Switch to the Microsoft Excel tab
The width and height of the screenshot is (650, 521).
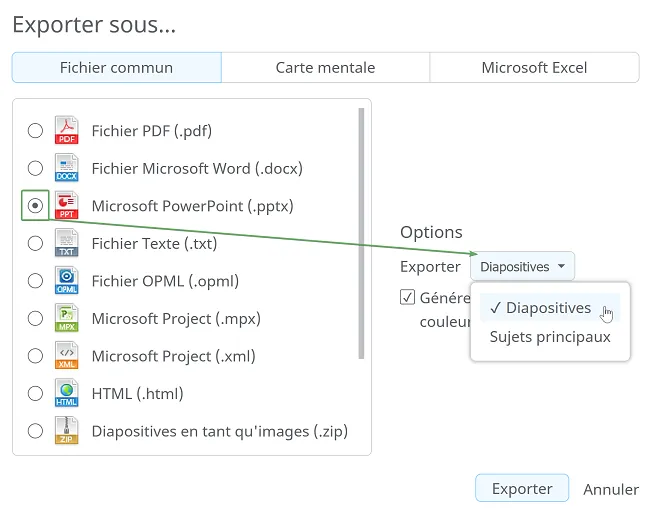coord(534,68)
